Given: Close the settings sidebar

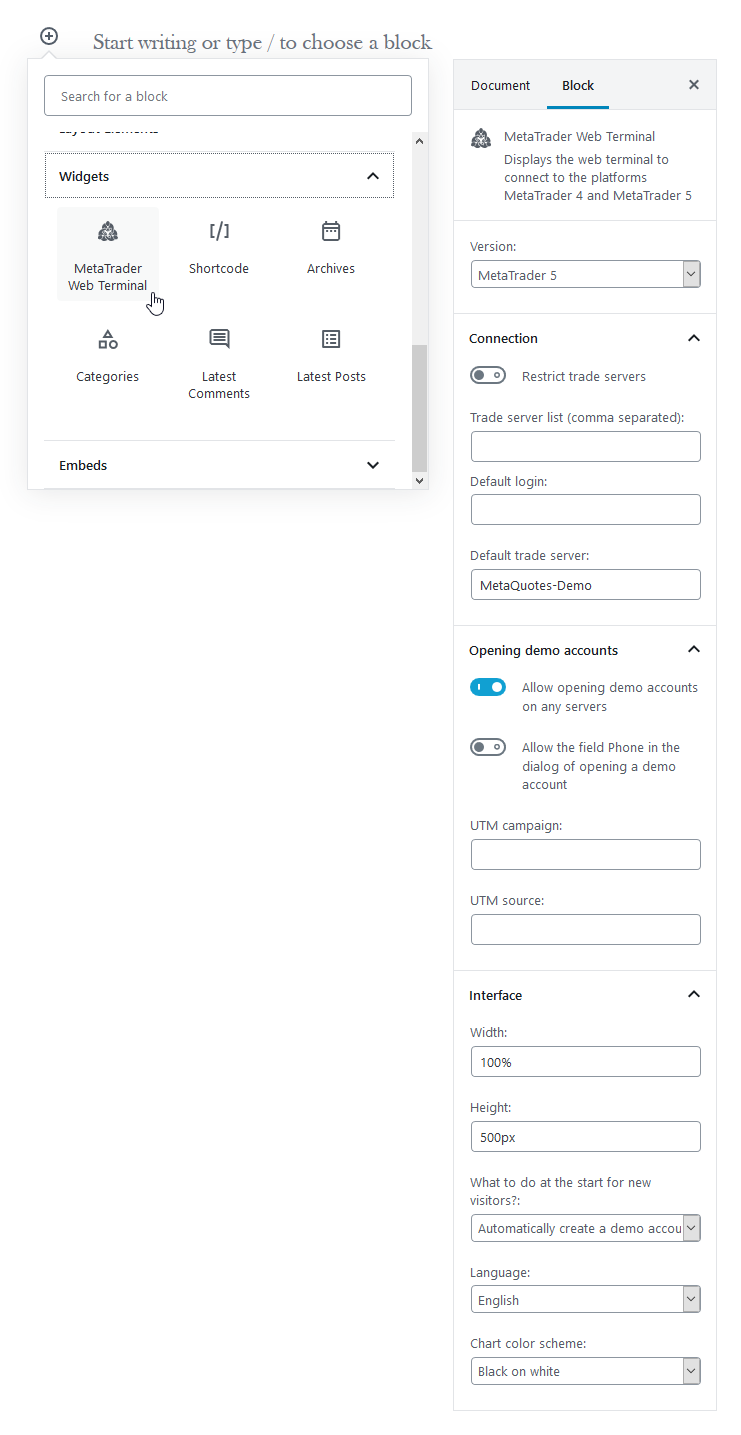Looking at the screenshot, I should pyautogui.click(x=694, y=85).
